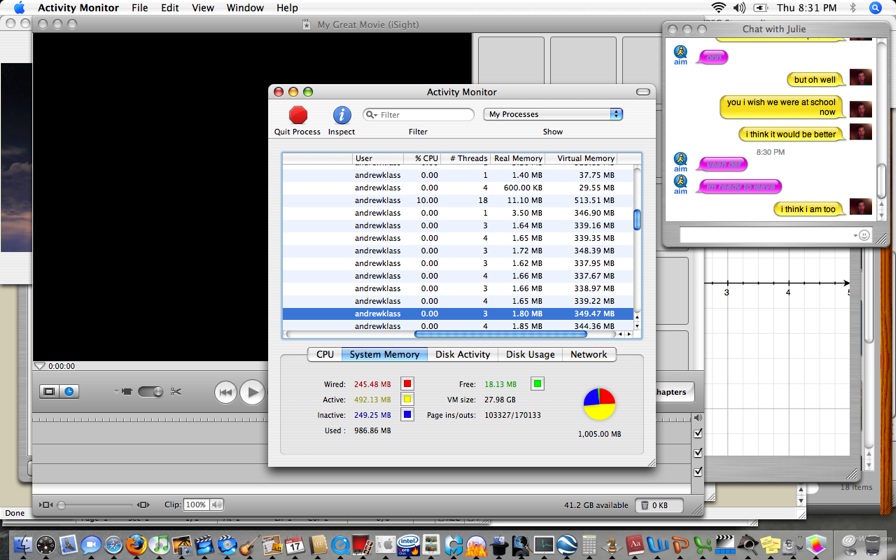
Task: Open the Inspect info button
Action: [x=342, y=115]
